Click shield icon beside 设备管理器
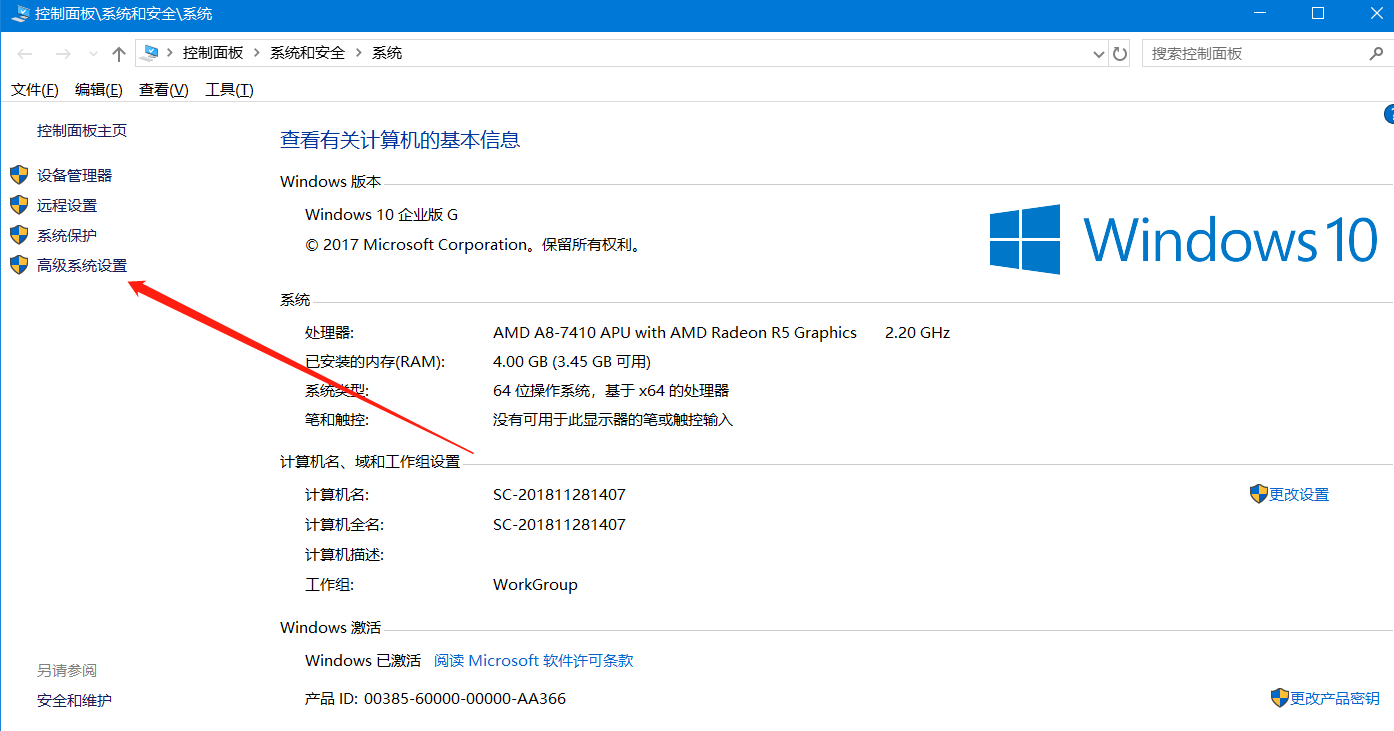The height and width of the screenshot is (731, 1394). pyautogui.click(x=19, y=175)
